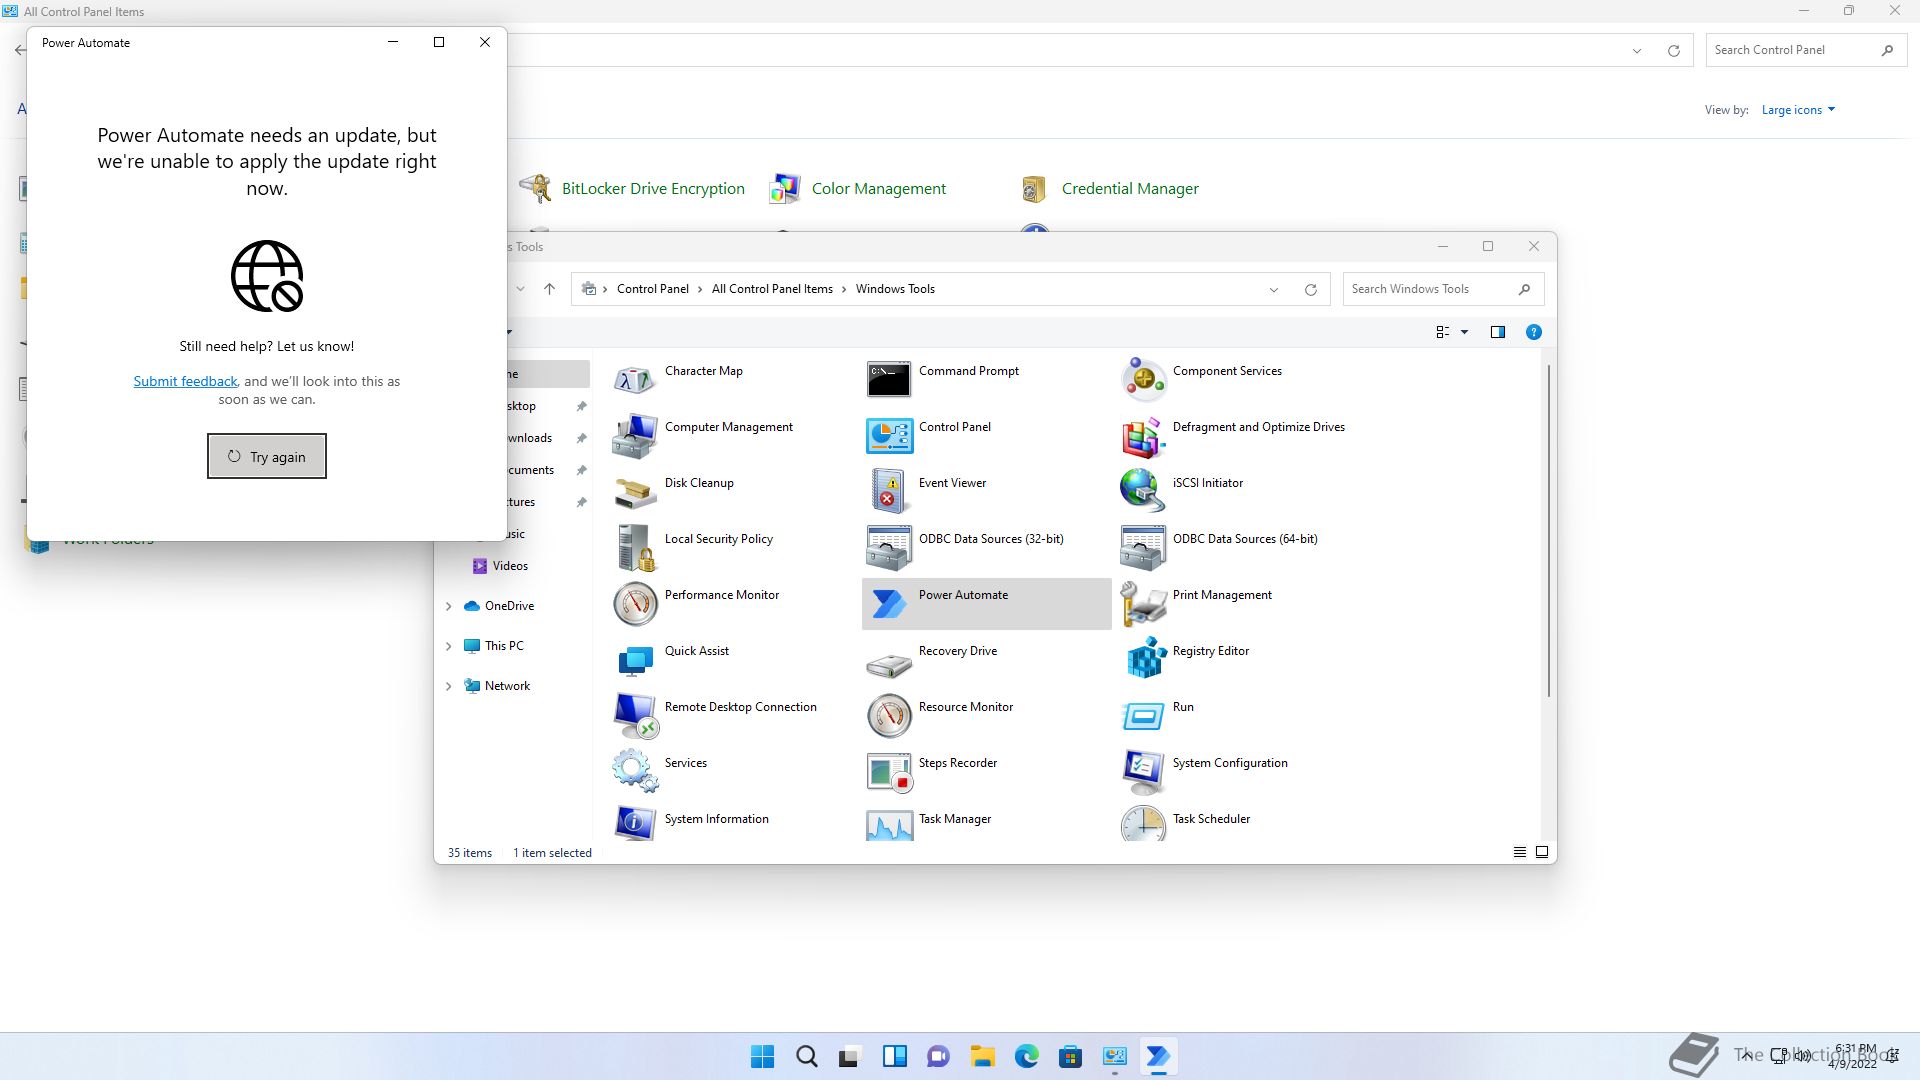Open File Explorer from the taskbar

(x=982, y=1056)
